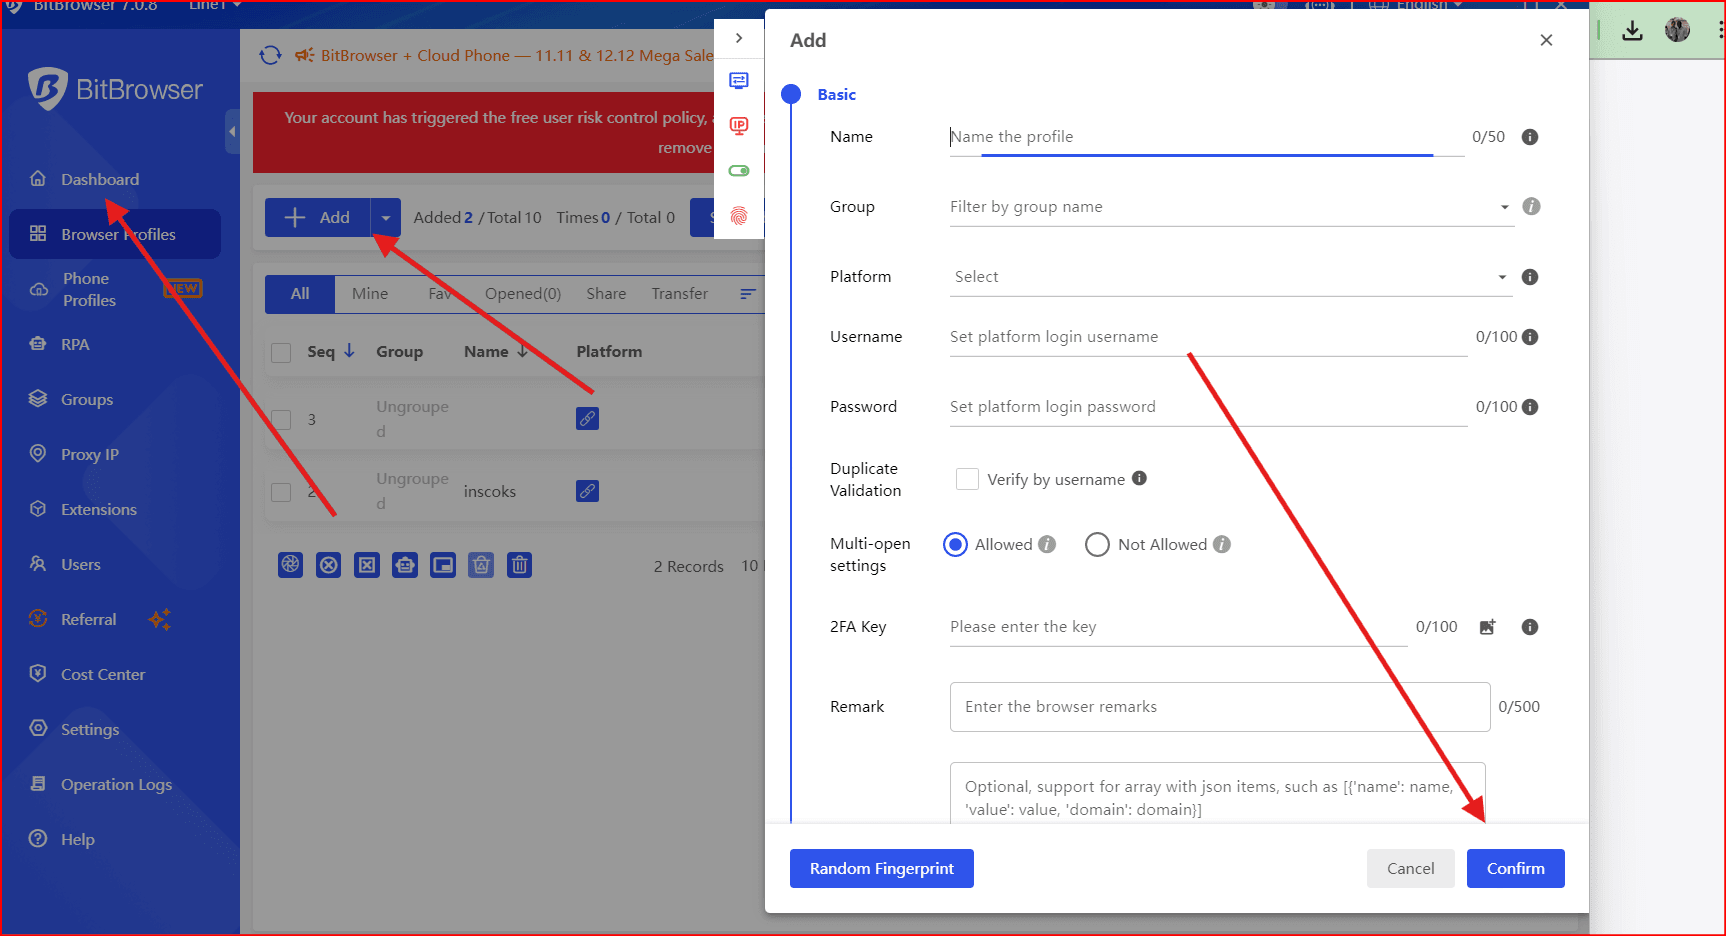
Task: Enable Verify by username checkbox
Action: pyautogui.click(x=967, y=479)
